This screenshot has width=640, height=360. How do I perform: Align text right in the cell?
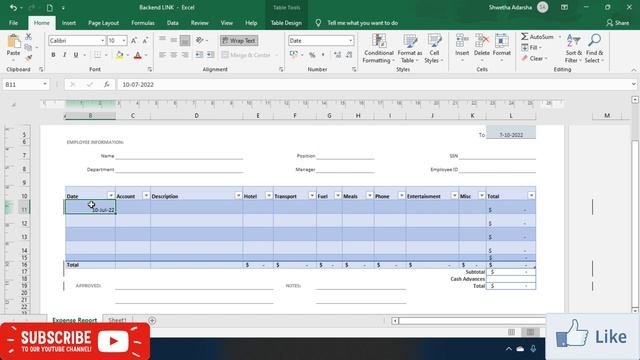point(185,55)
